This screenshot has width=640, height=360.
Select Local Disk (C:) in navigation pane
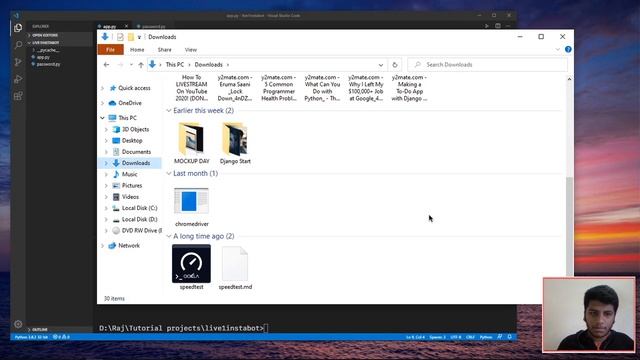click(x=139, y=208)
